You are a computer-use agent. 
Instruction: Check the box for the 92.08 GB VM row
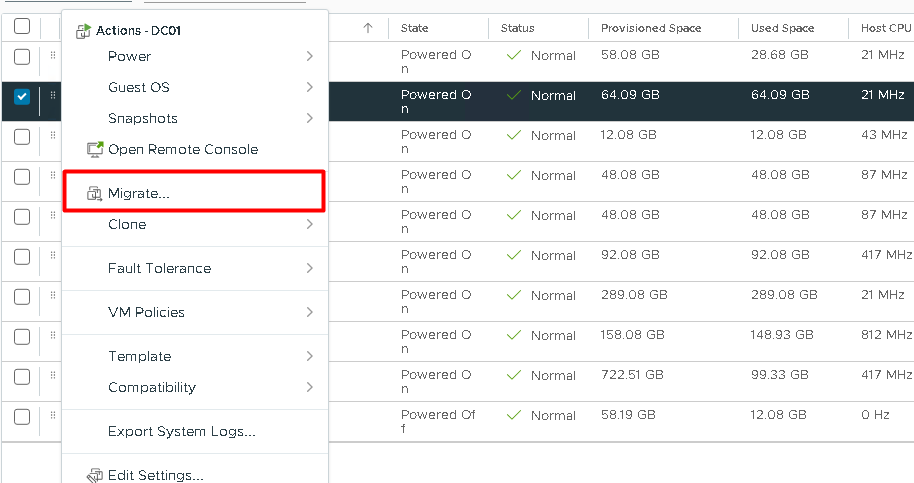(x=22, y=256)
